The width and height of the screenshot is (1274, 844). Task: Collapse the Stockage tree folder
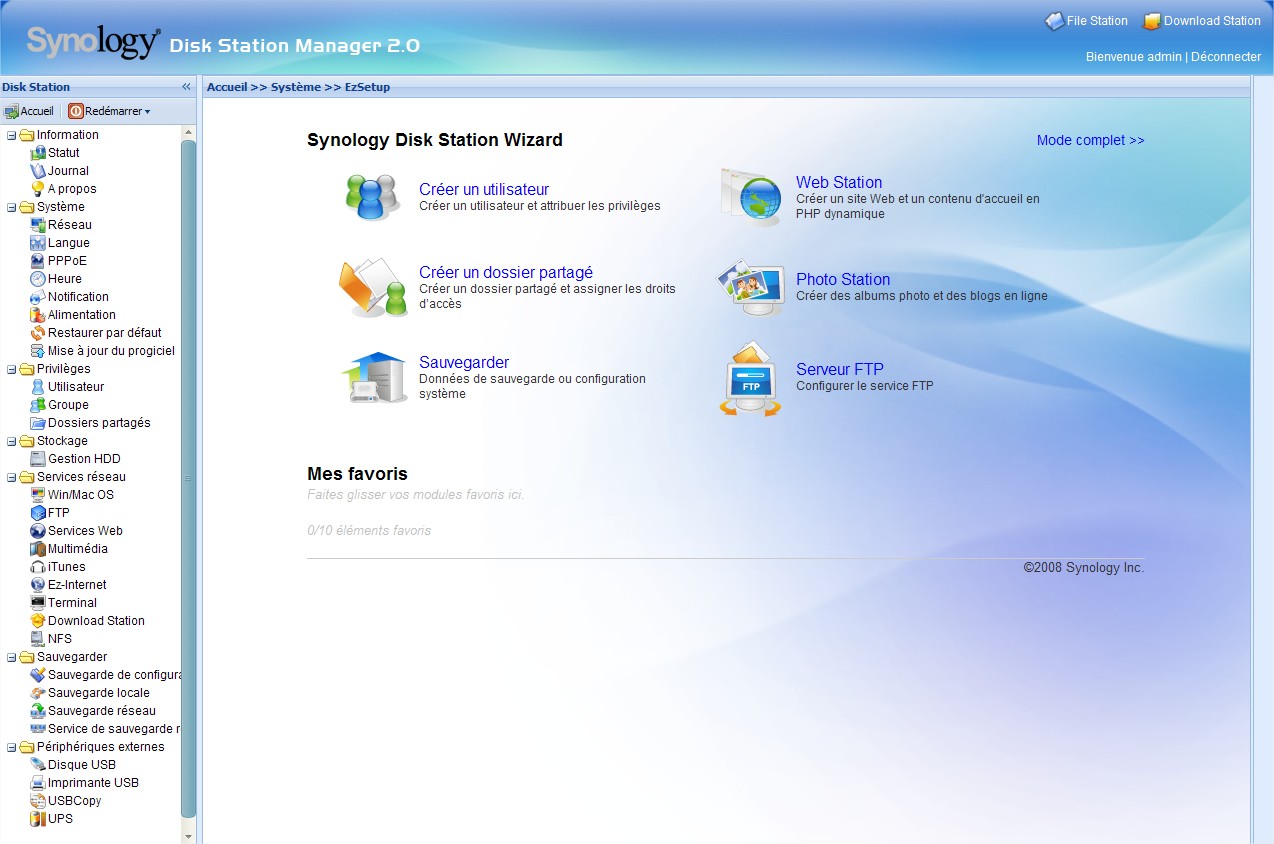(12, 441)
